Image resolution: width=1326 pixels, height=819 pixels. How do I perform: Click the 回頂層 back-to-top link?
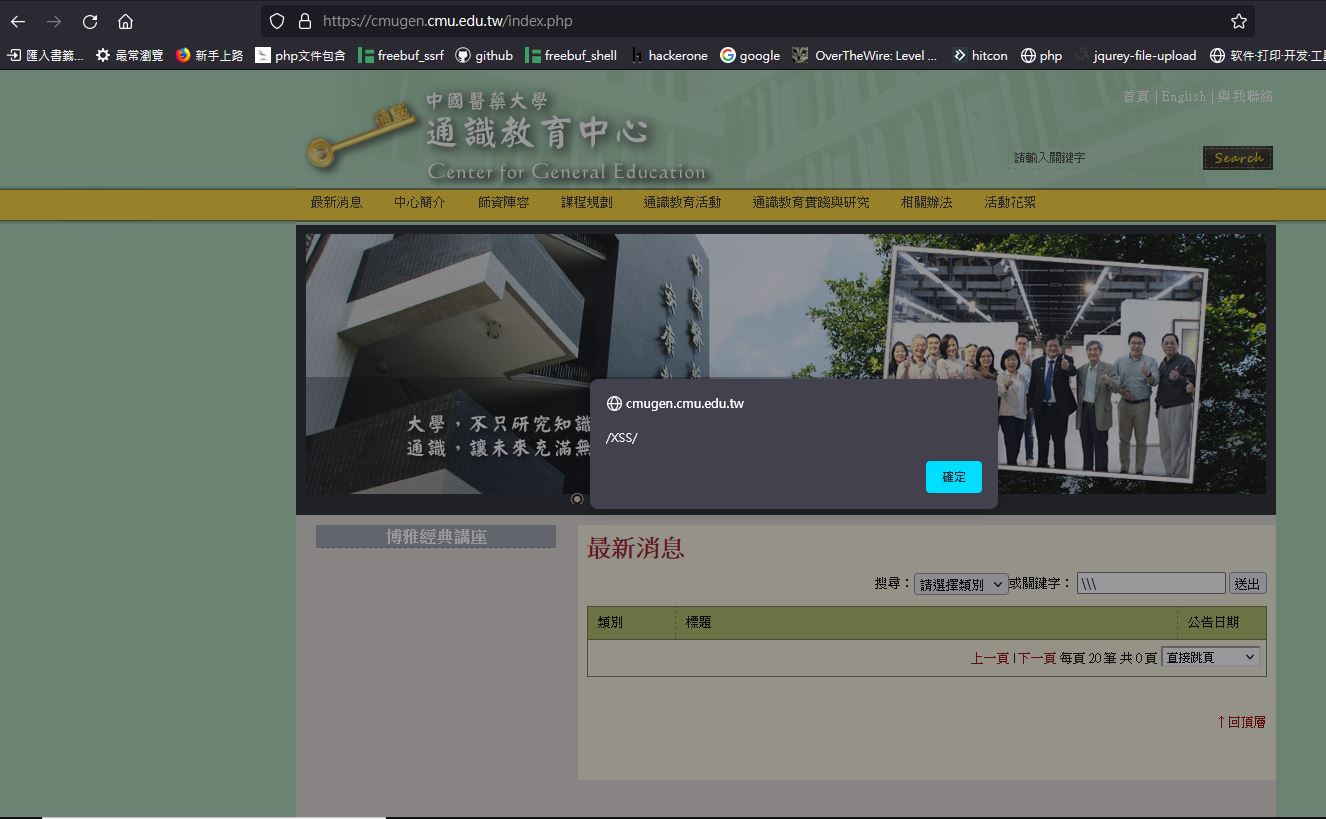tap(1241, 722)
